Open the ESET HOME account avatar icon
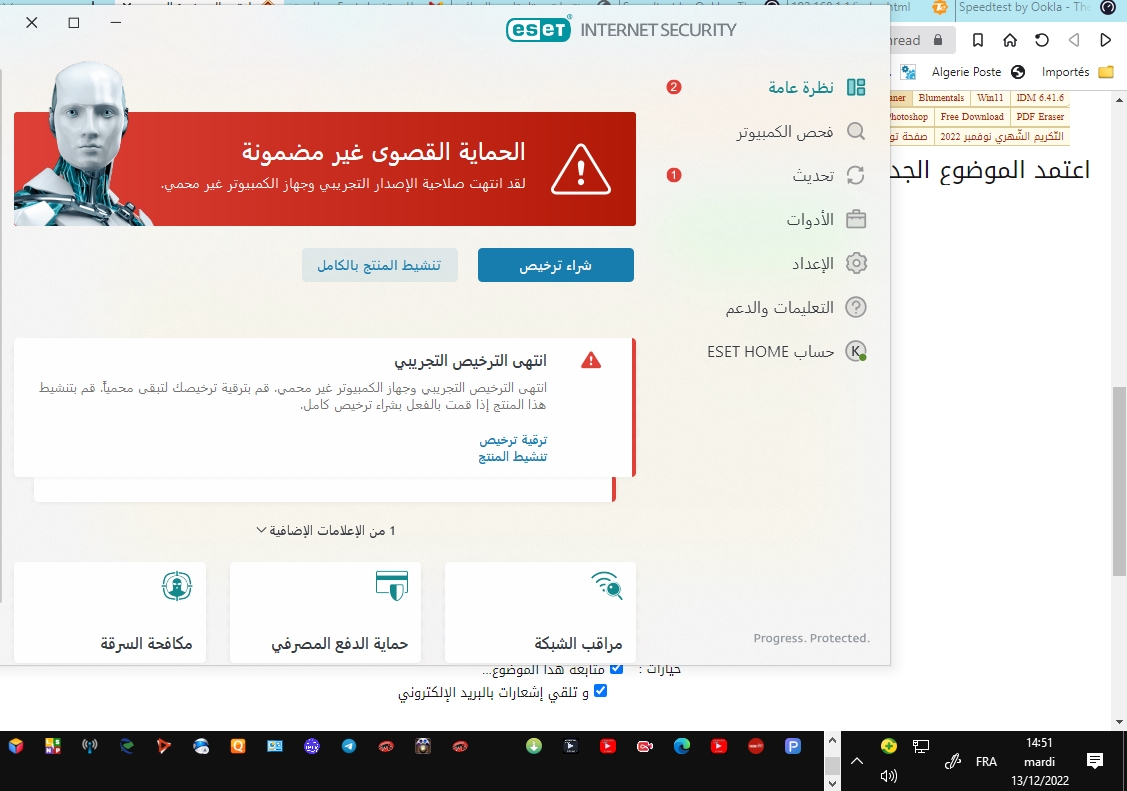1127x791 pixels. 856,351
